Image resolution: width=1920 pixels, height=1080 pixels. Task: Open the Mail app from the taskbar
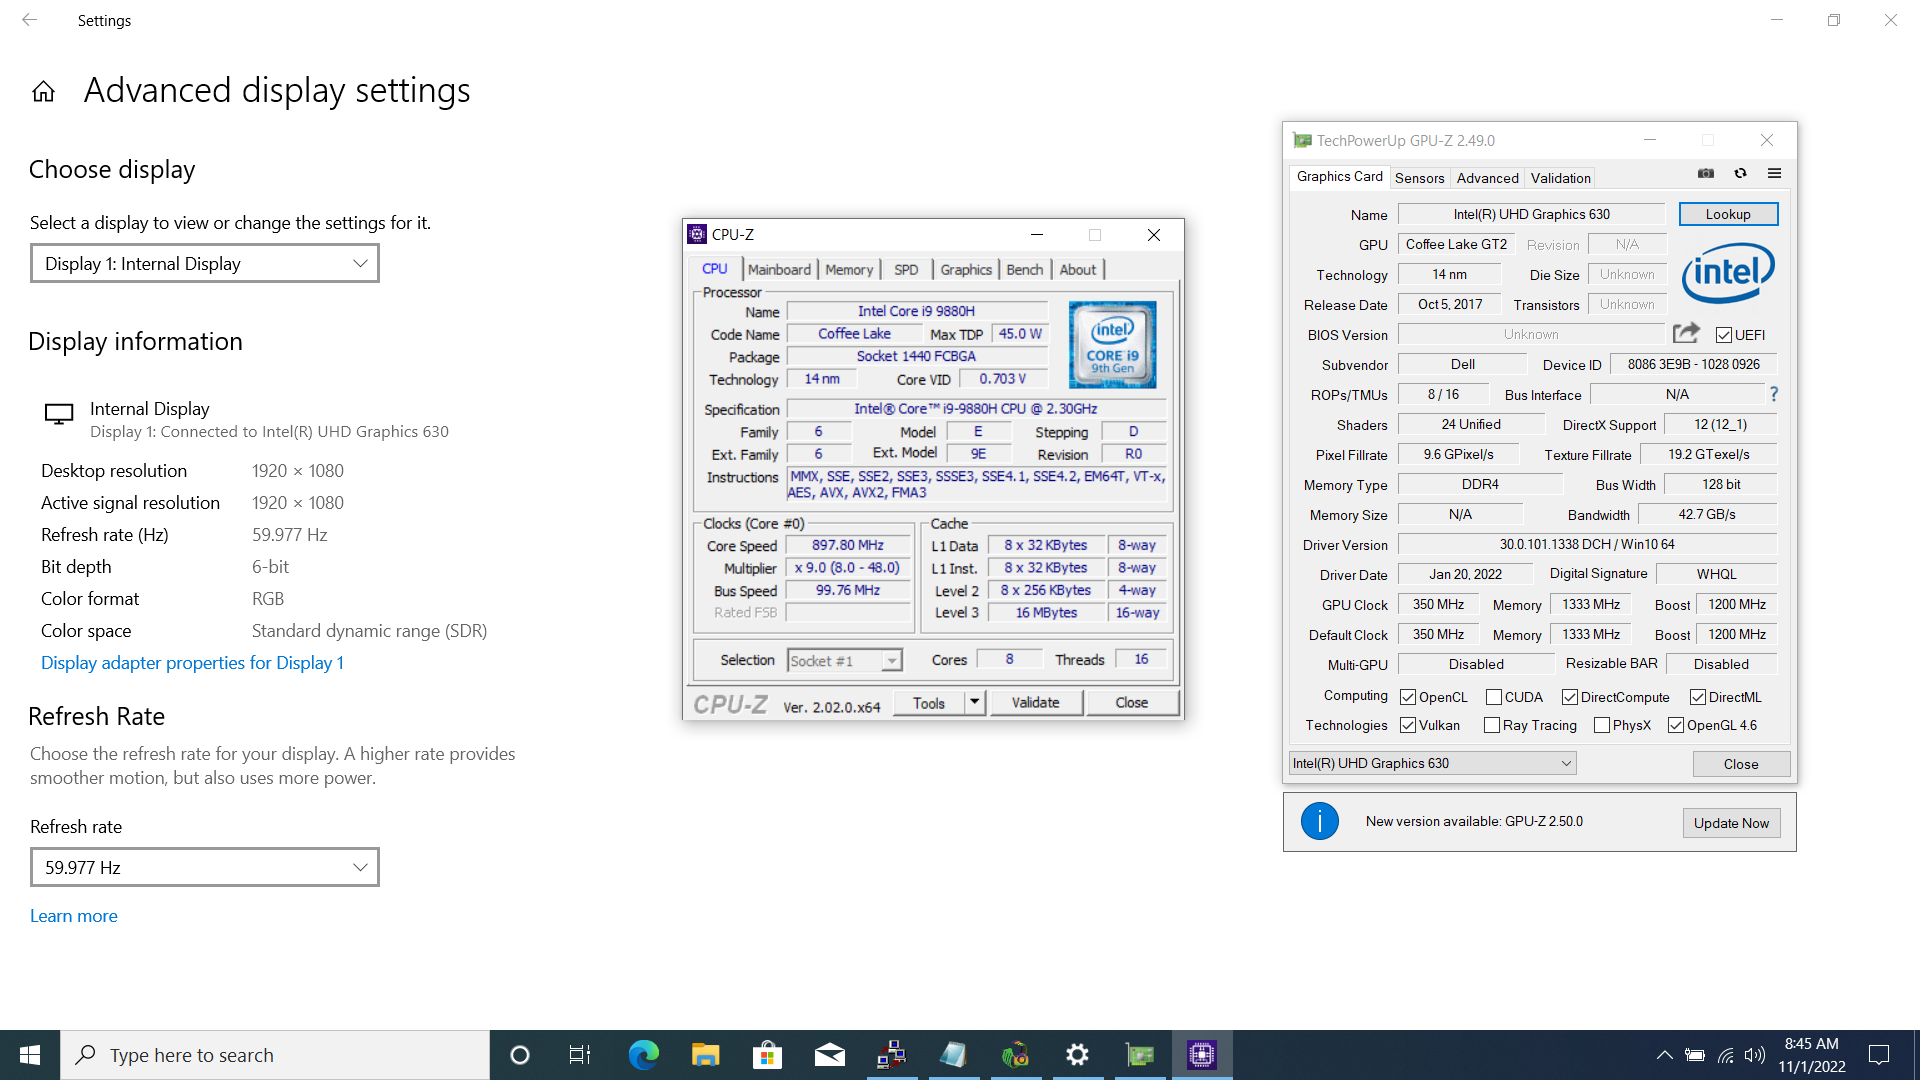tap(829, 1055)
